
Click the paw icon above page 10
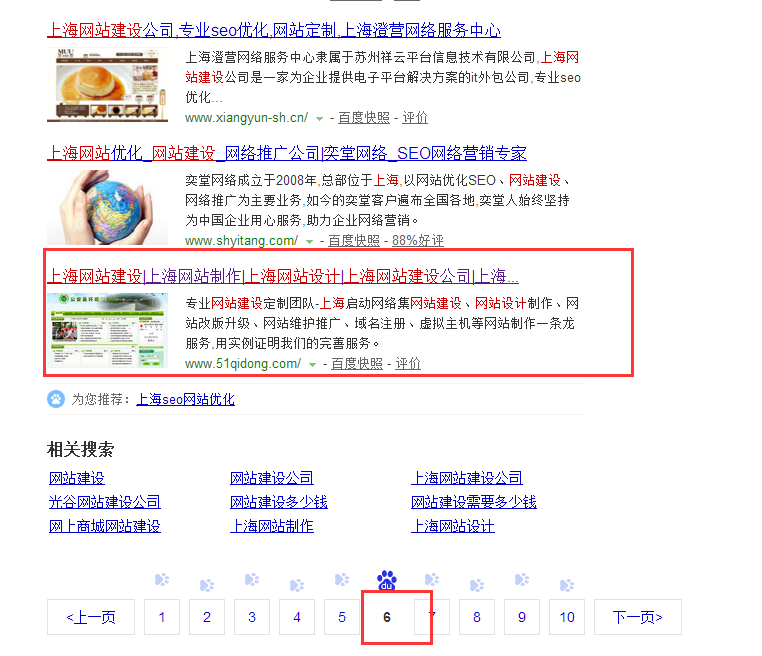567,585
